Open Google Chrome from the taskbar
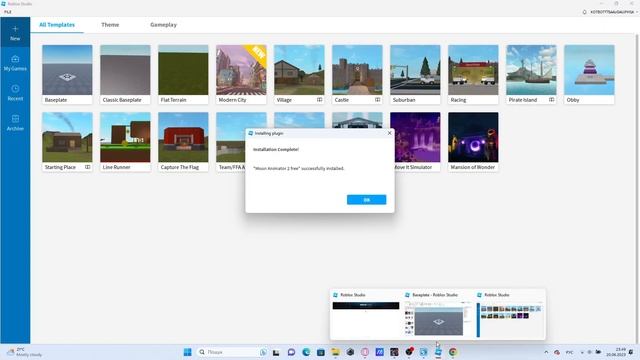 [453, 352]
